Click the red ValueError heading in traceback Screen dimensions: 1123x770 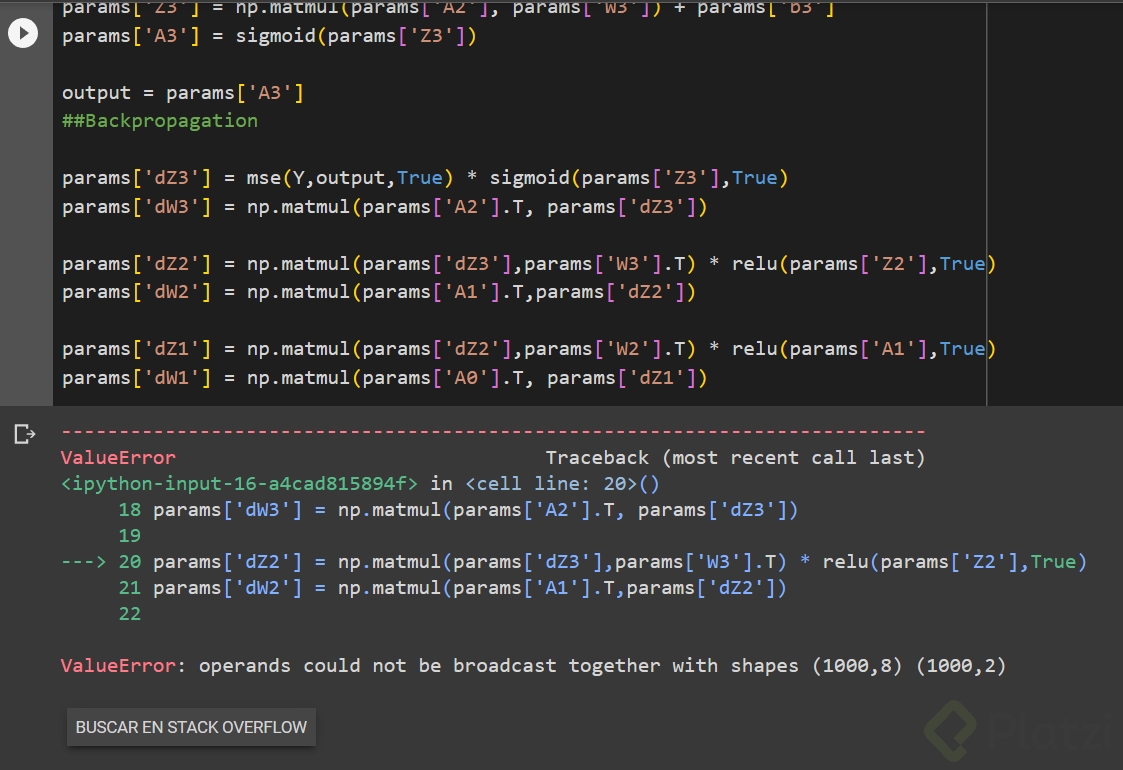coord(118,458)
